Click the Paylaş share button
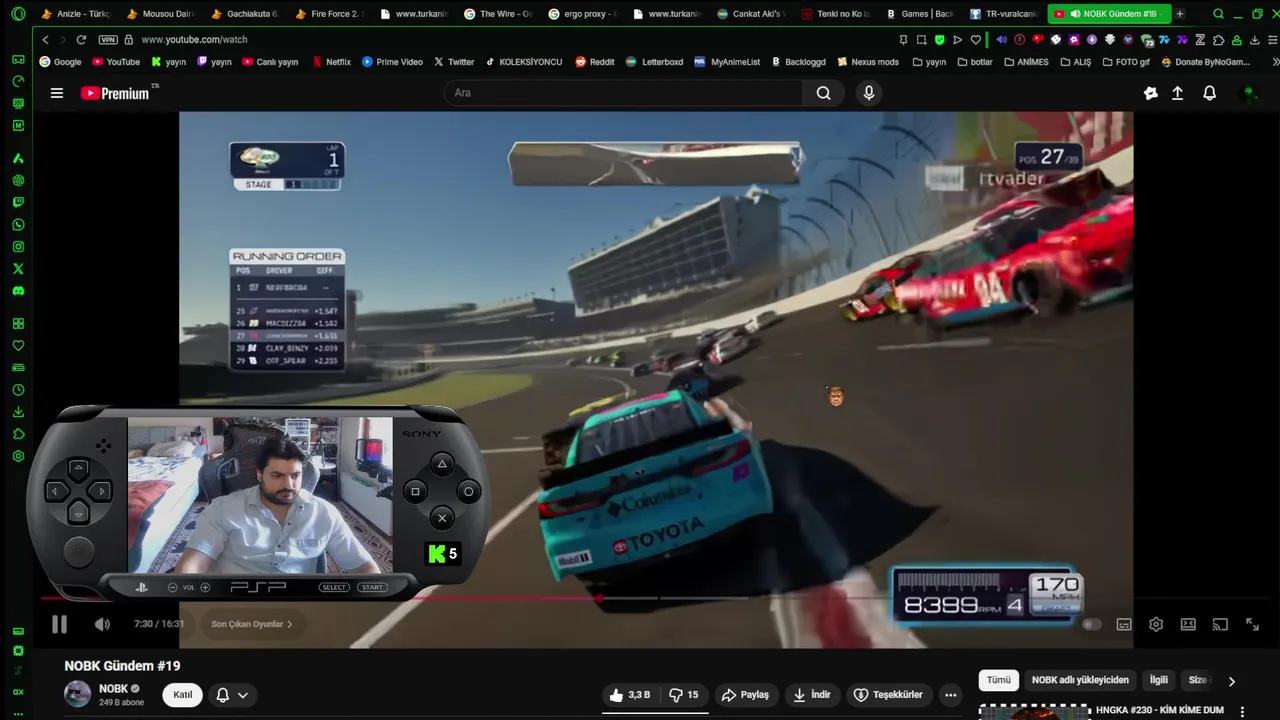 746,695
